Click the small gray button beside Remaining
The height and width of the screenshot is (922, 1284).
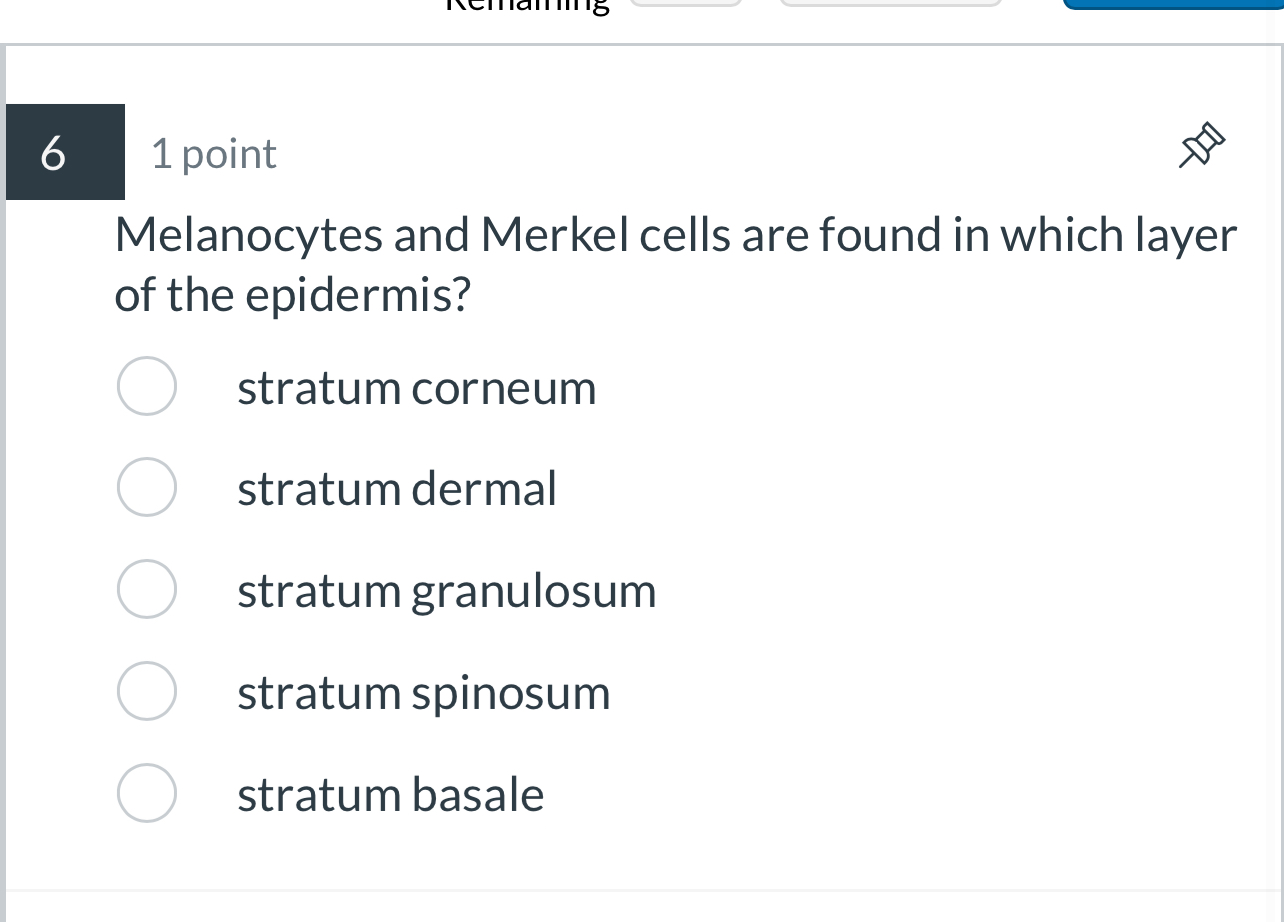[x=685, y=3]
